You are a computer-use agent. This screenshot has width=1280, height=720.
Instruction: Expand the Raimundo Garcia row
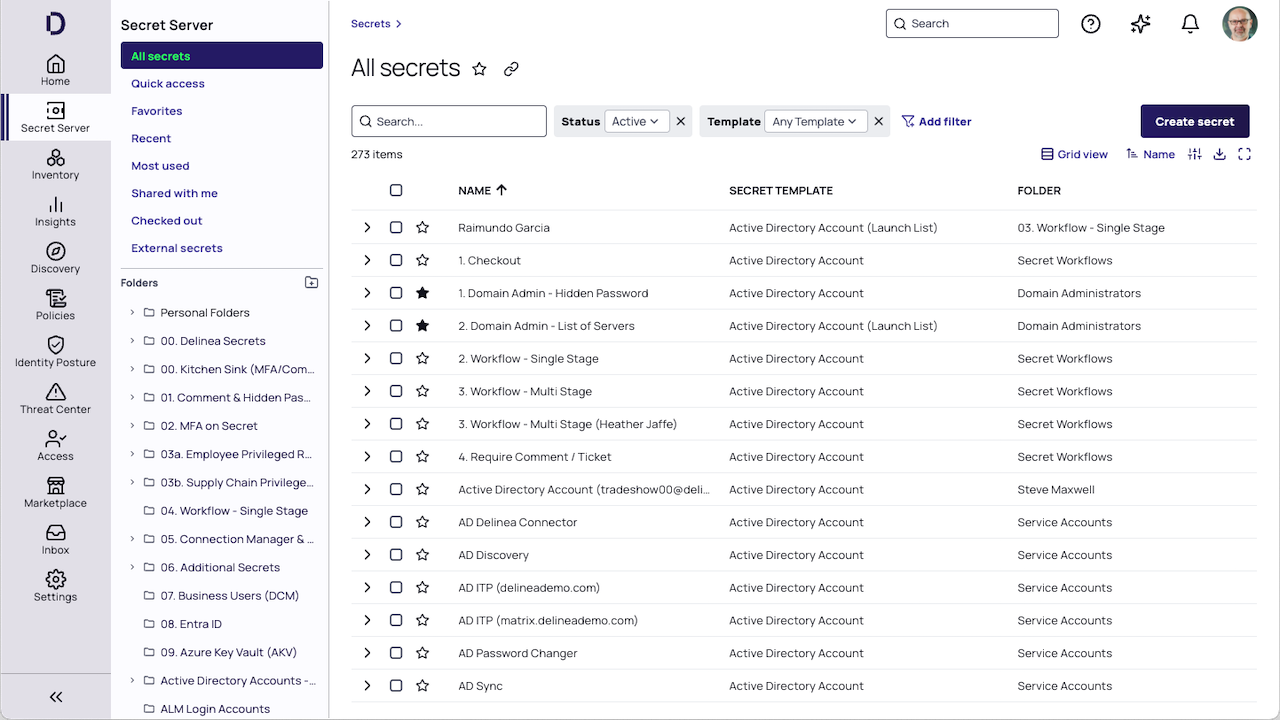367,228
